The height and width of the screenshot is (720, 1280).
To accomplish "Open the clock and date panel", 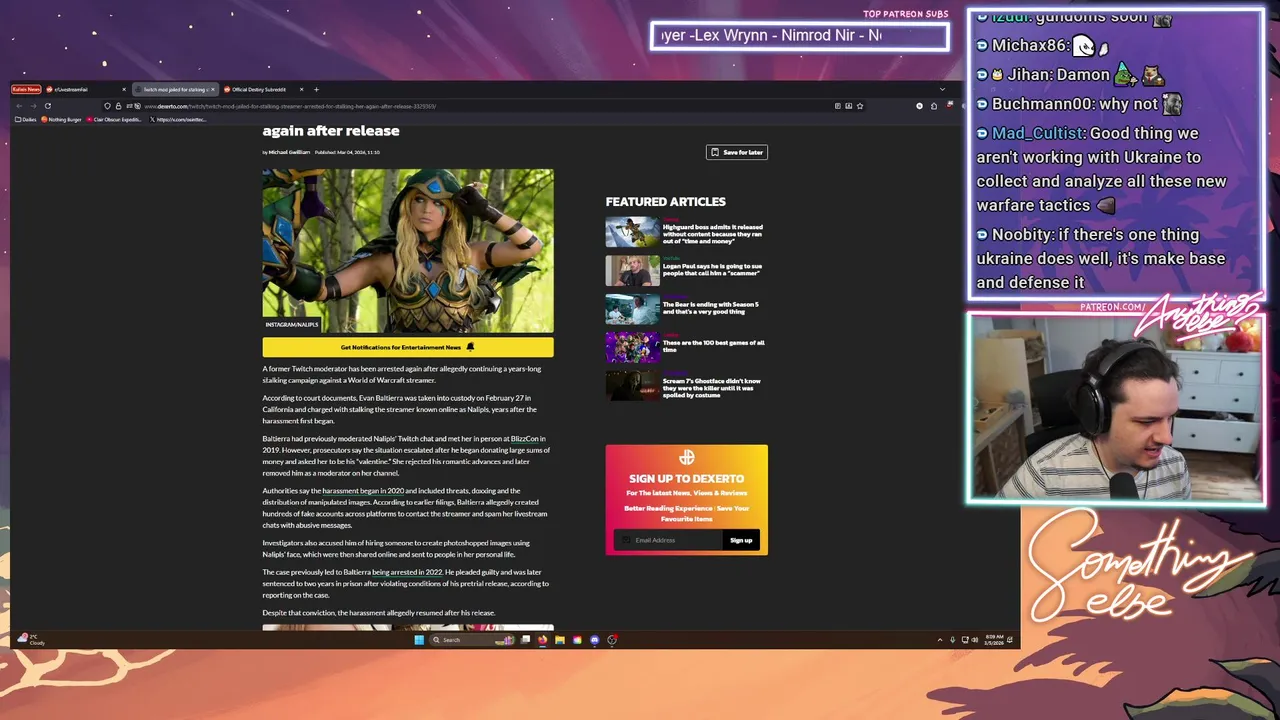I will tap(994, 640).
